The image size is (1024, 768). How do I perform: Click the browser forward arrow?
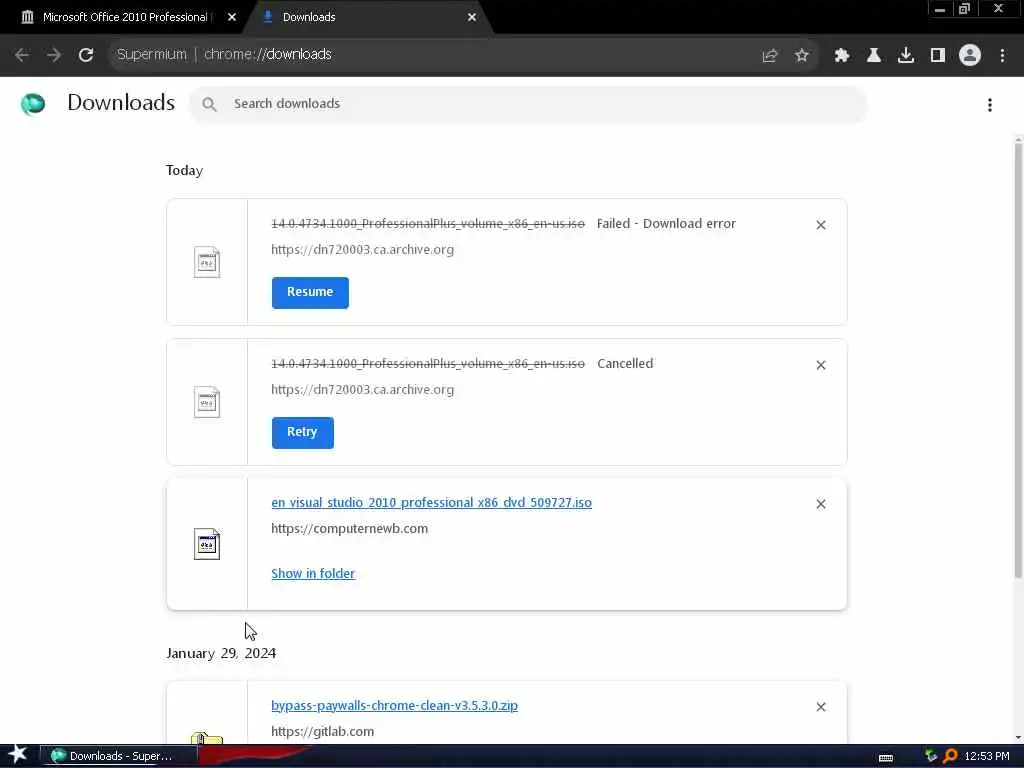tap(54, 55)
